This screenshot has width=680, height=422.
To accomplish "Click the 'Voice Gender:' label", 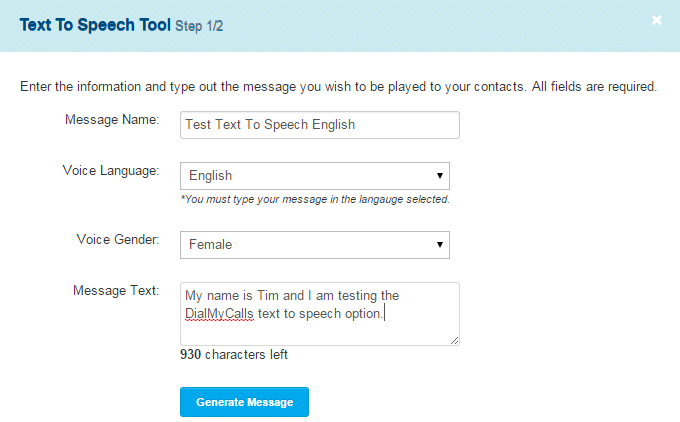I will click(118, 239).
